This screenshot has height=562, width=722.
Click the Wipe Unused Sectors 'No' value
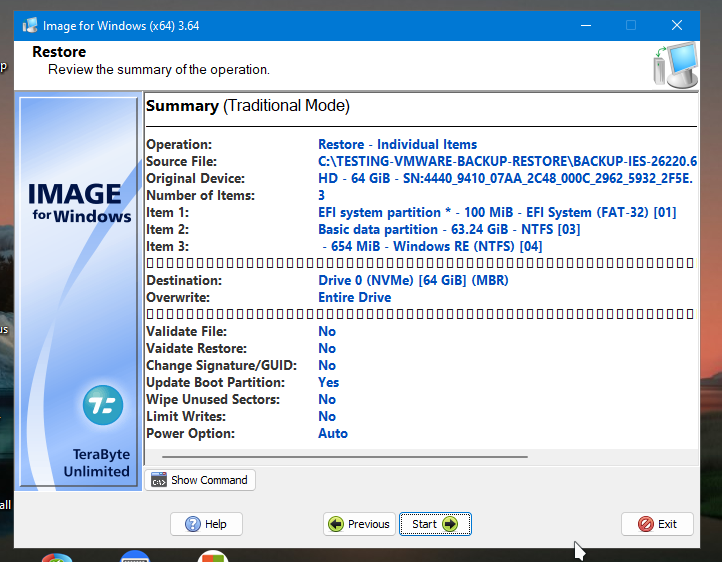(x=327, y=400)
